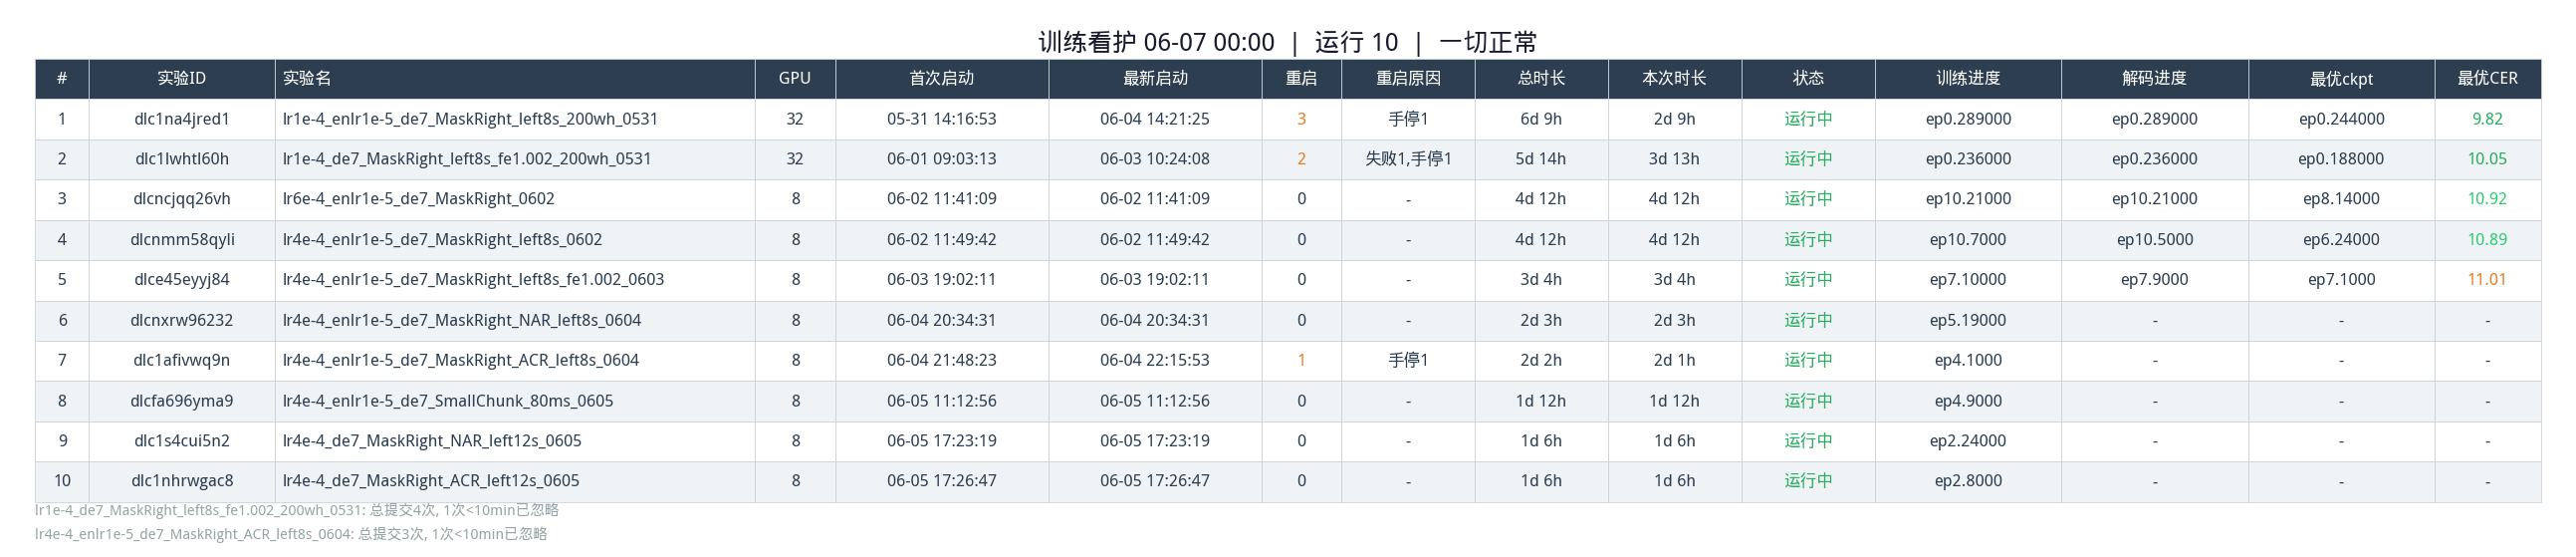Click the GPU column header

click(795, 78)
